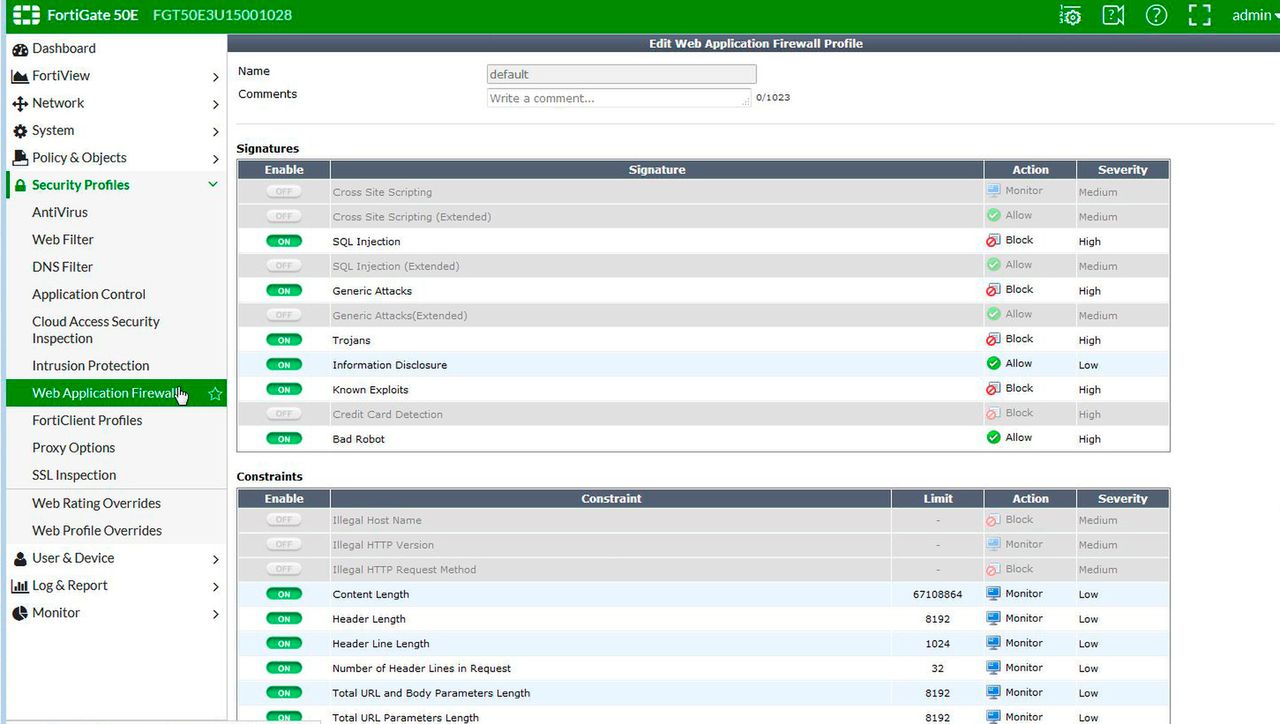Click the Fortinet logo icon
The height and width of the screenshot is (724, 1280).
pyautogui.click(x=26, y=15)
